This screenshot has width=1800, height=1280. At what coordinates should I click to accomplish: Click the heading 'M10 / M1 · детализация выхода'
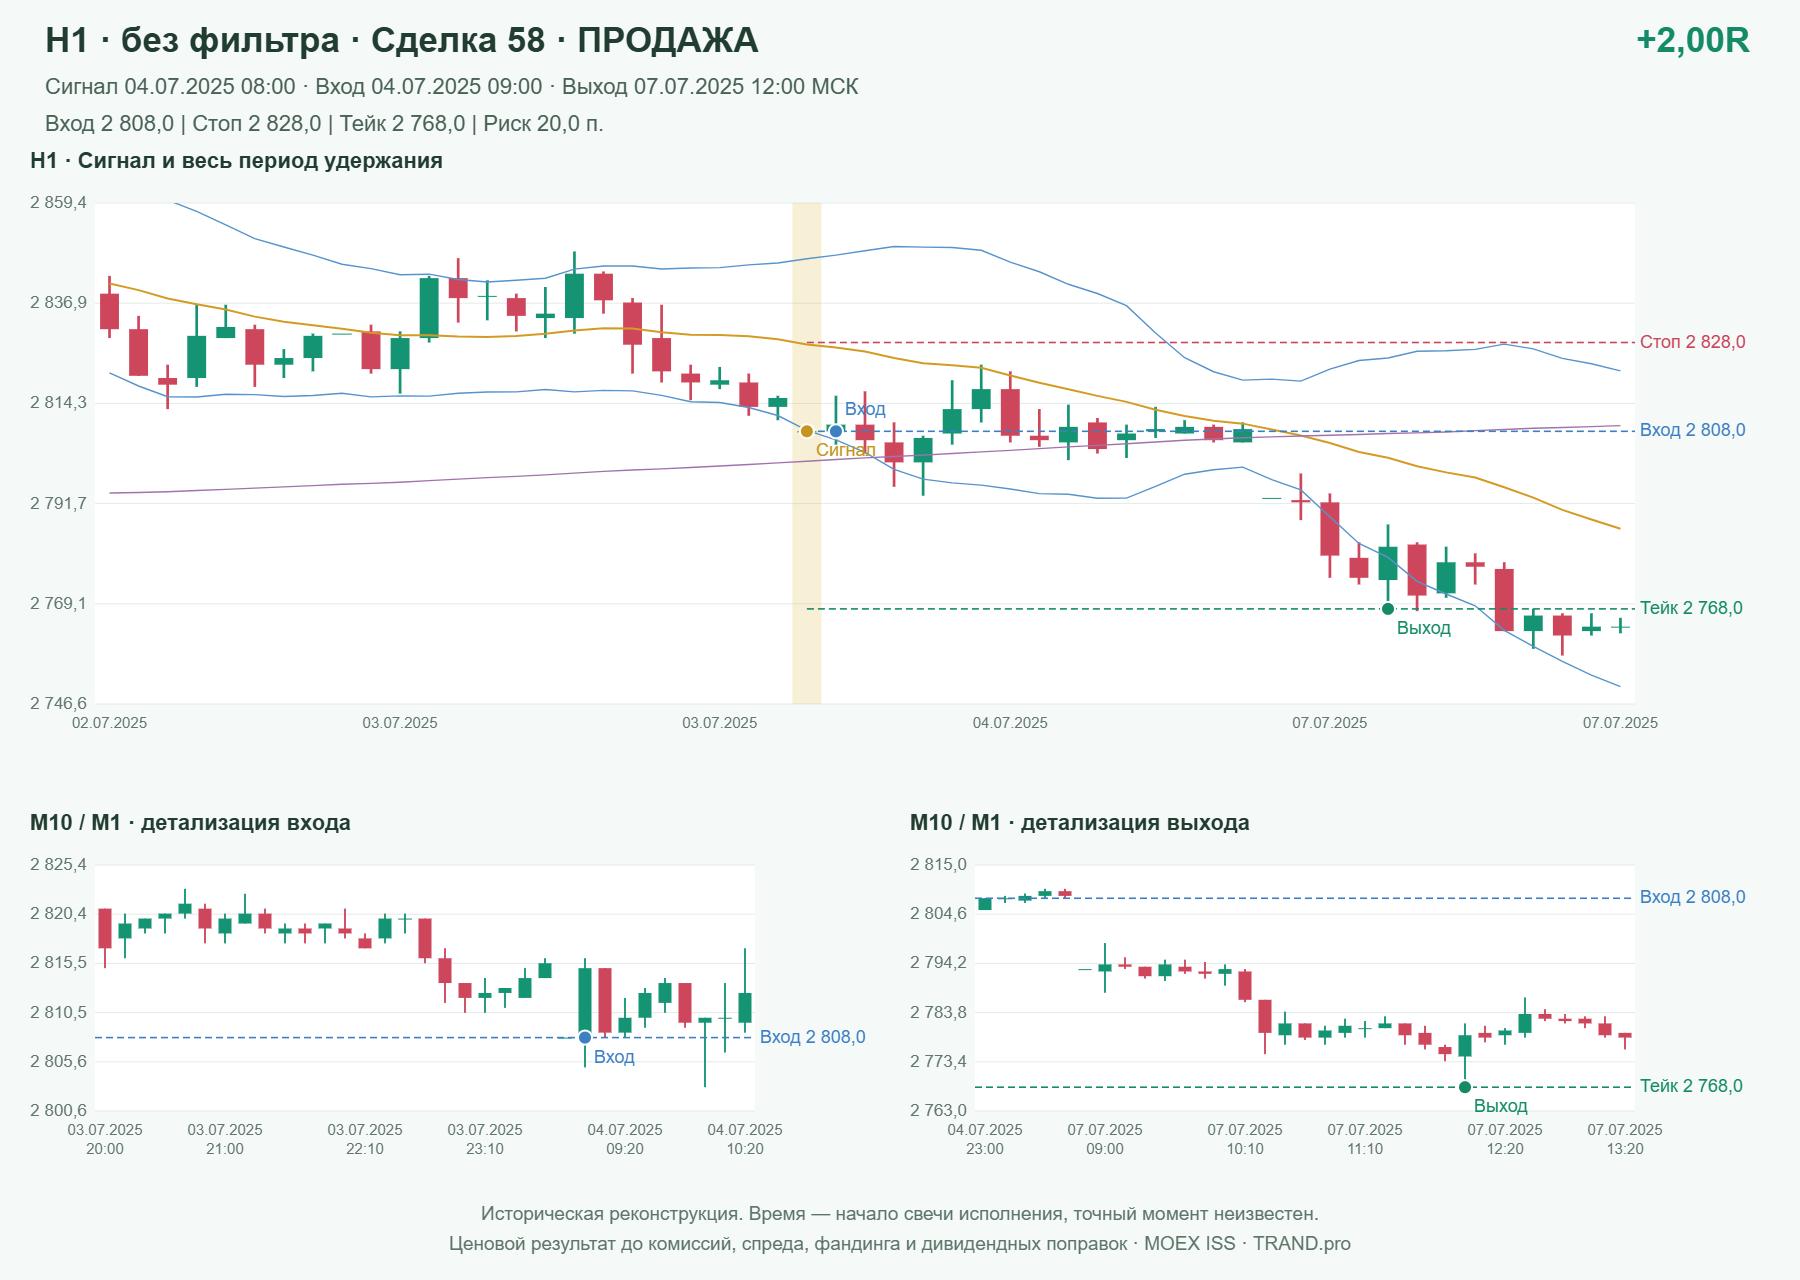pos(1080,823)
